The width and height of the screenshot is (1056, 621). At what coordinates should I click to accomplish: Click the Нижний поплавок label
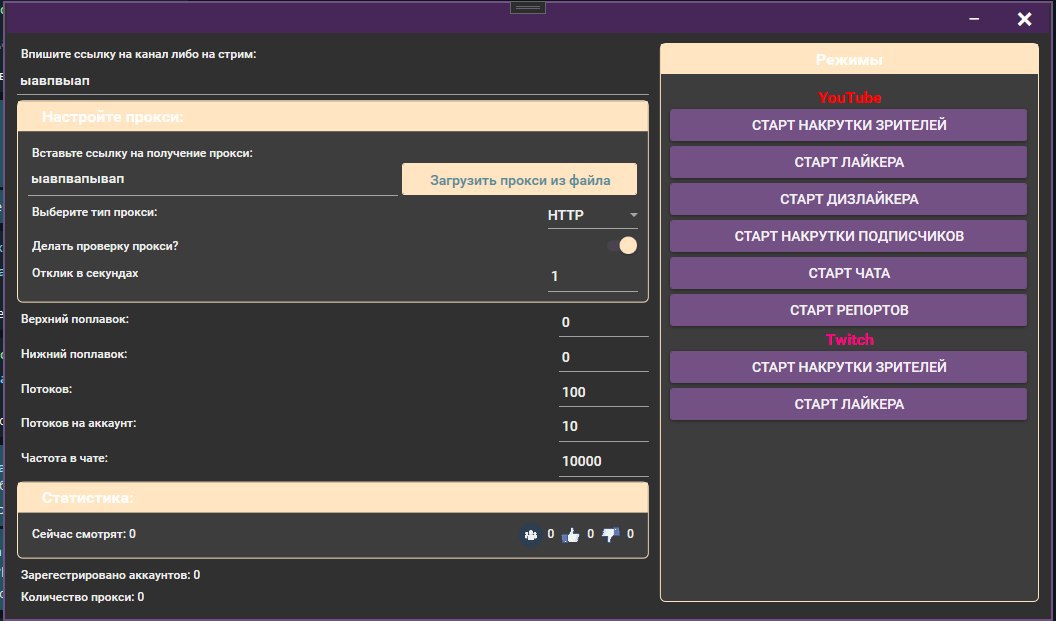click(74, 354)
